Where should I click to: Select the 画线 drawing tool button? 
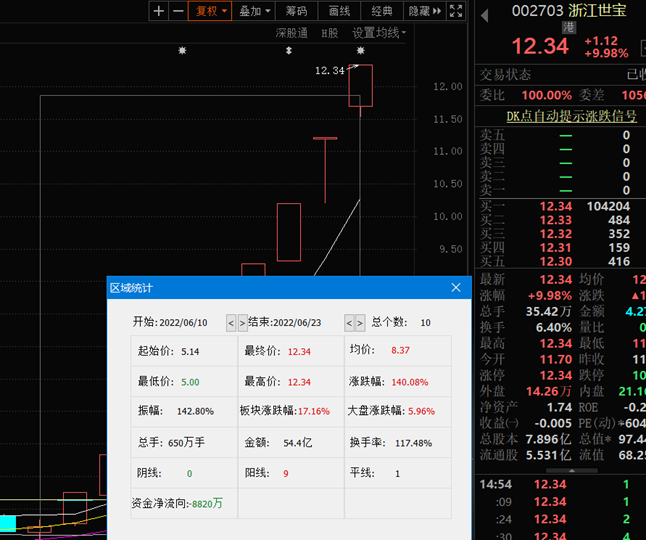point(340,11)
